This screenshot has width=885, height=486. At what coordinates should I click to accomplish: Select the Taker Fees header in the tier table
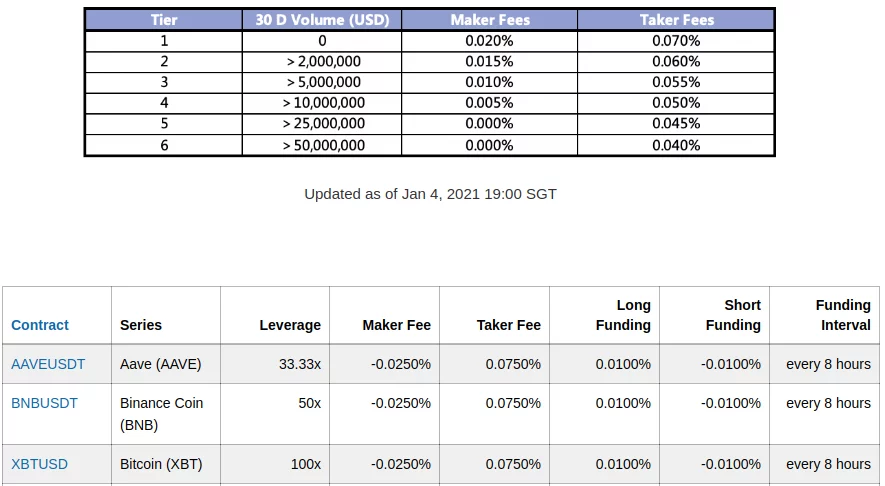(x=676, y=20)
